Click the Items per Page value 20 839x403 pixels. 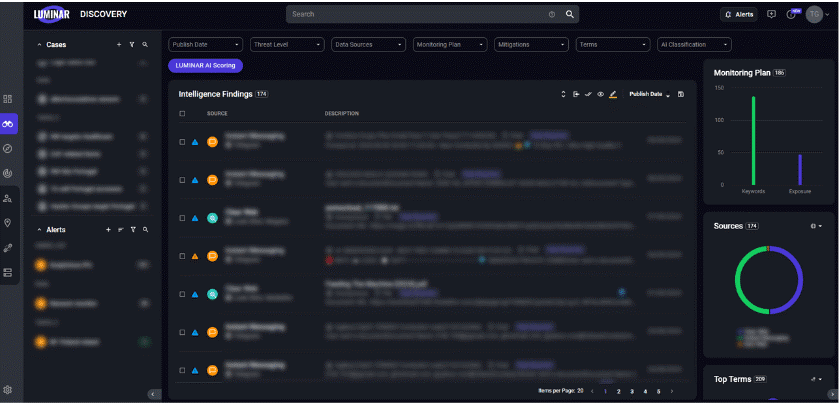click(x=580, y=391)
